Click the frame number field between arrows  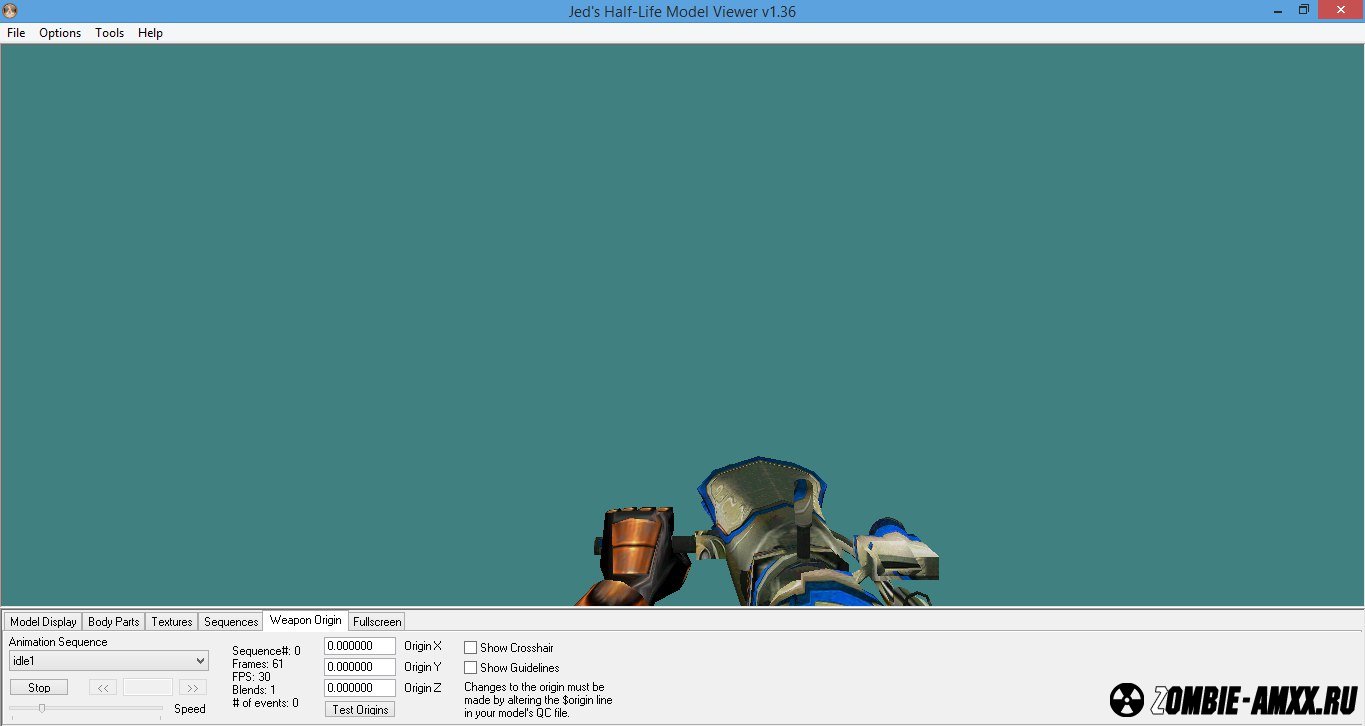pyautogui.click(x=148, y=688)
